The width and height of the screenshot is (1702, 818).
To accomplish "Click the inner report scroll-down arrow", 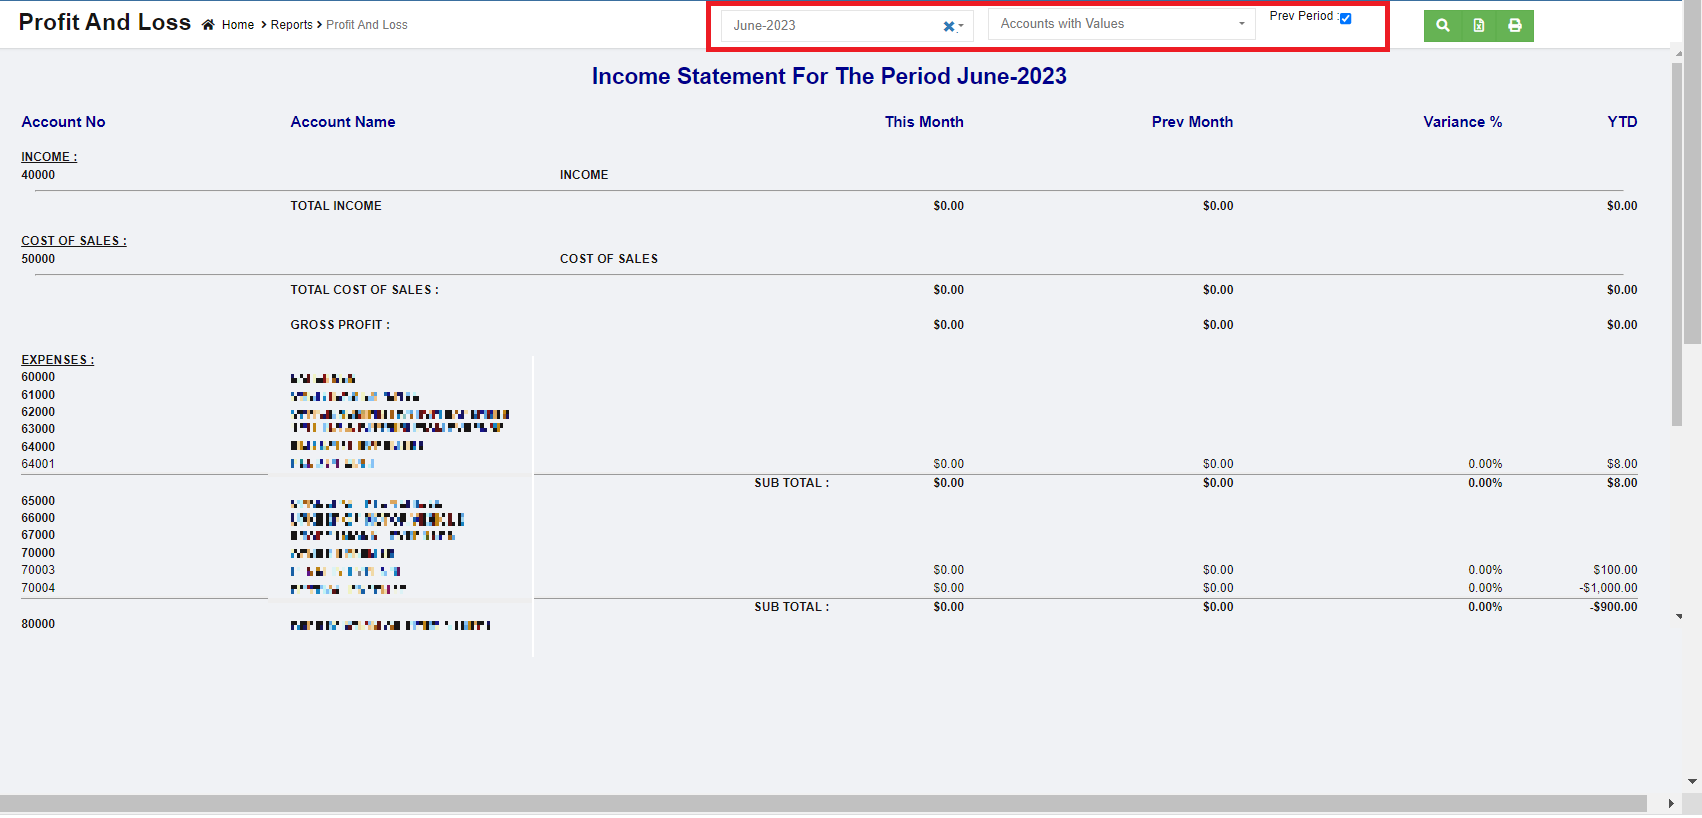I will click(x=1679, y=617).
